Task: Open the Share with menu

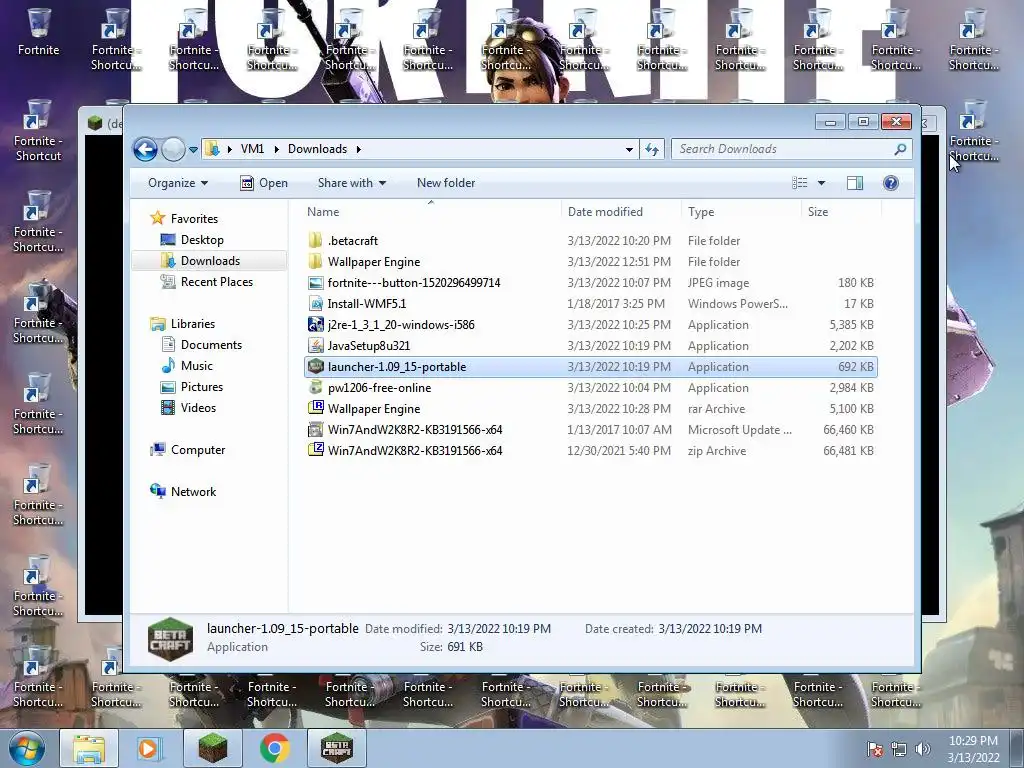Action: 351,183
